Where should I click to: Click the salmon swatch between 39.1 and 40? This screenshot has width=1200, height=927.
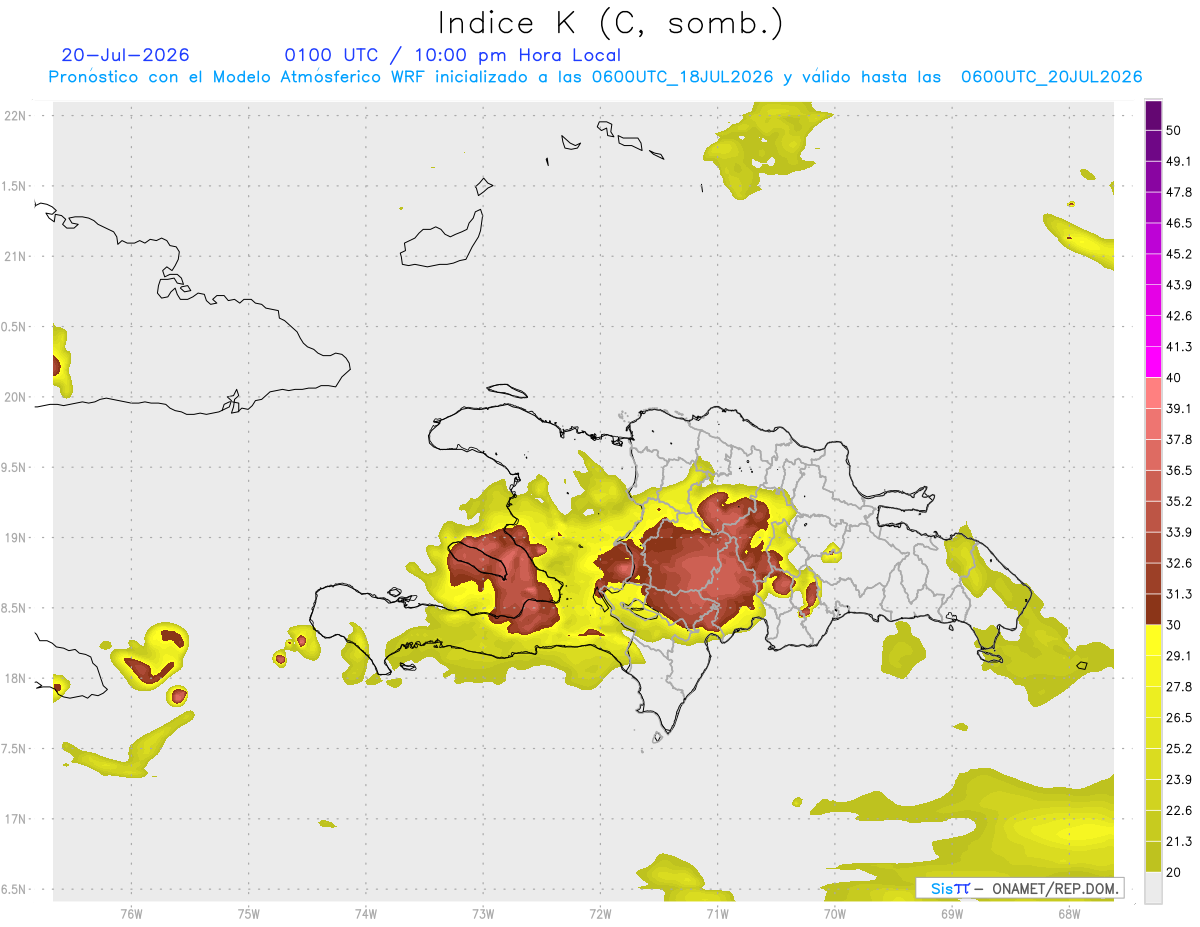point(1153,393)
